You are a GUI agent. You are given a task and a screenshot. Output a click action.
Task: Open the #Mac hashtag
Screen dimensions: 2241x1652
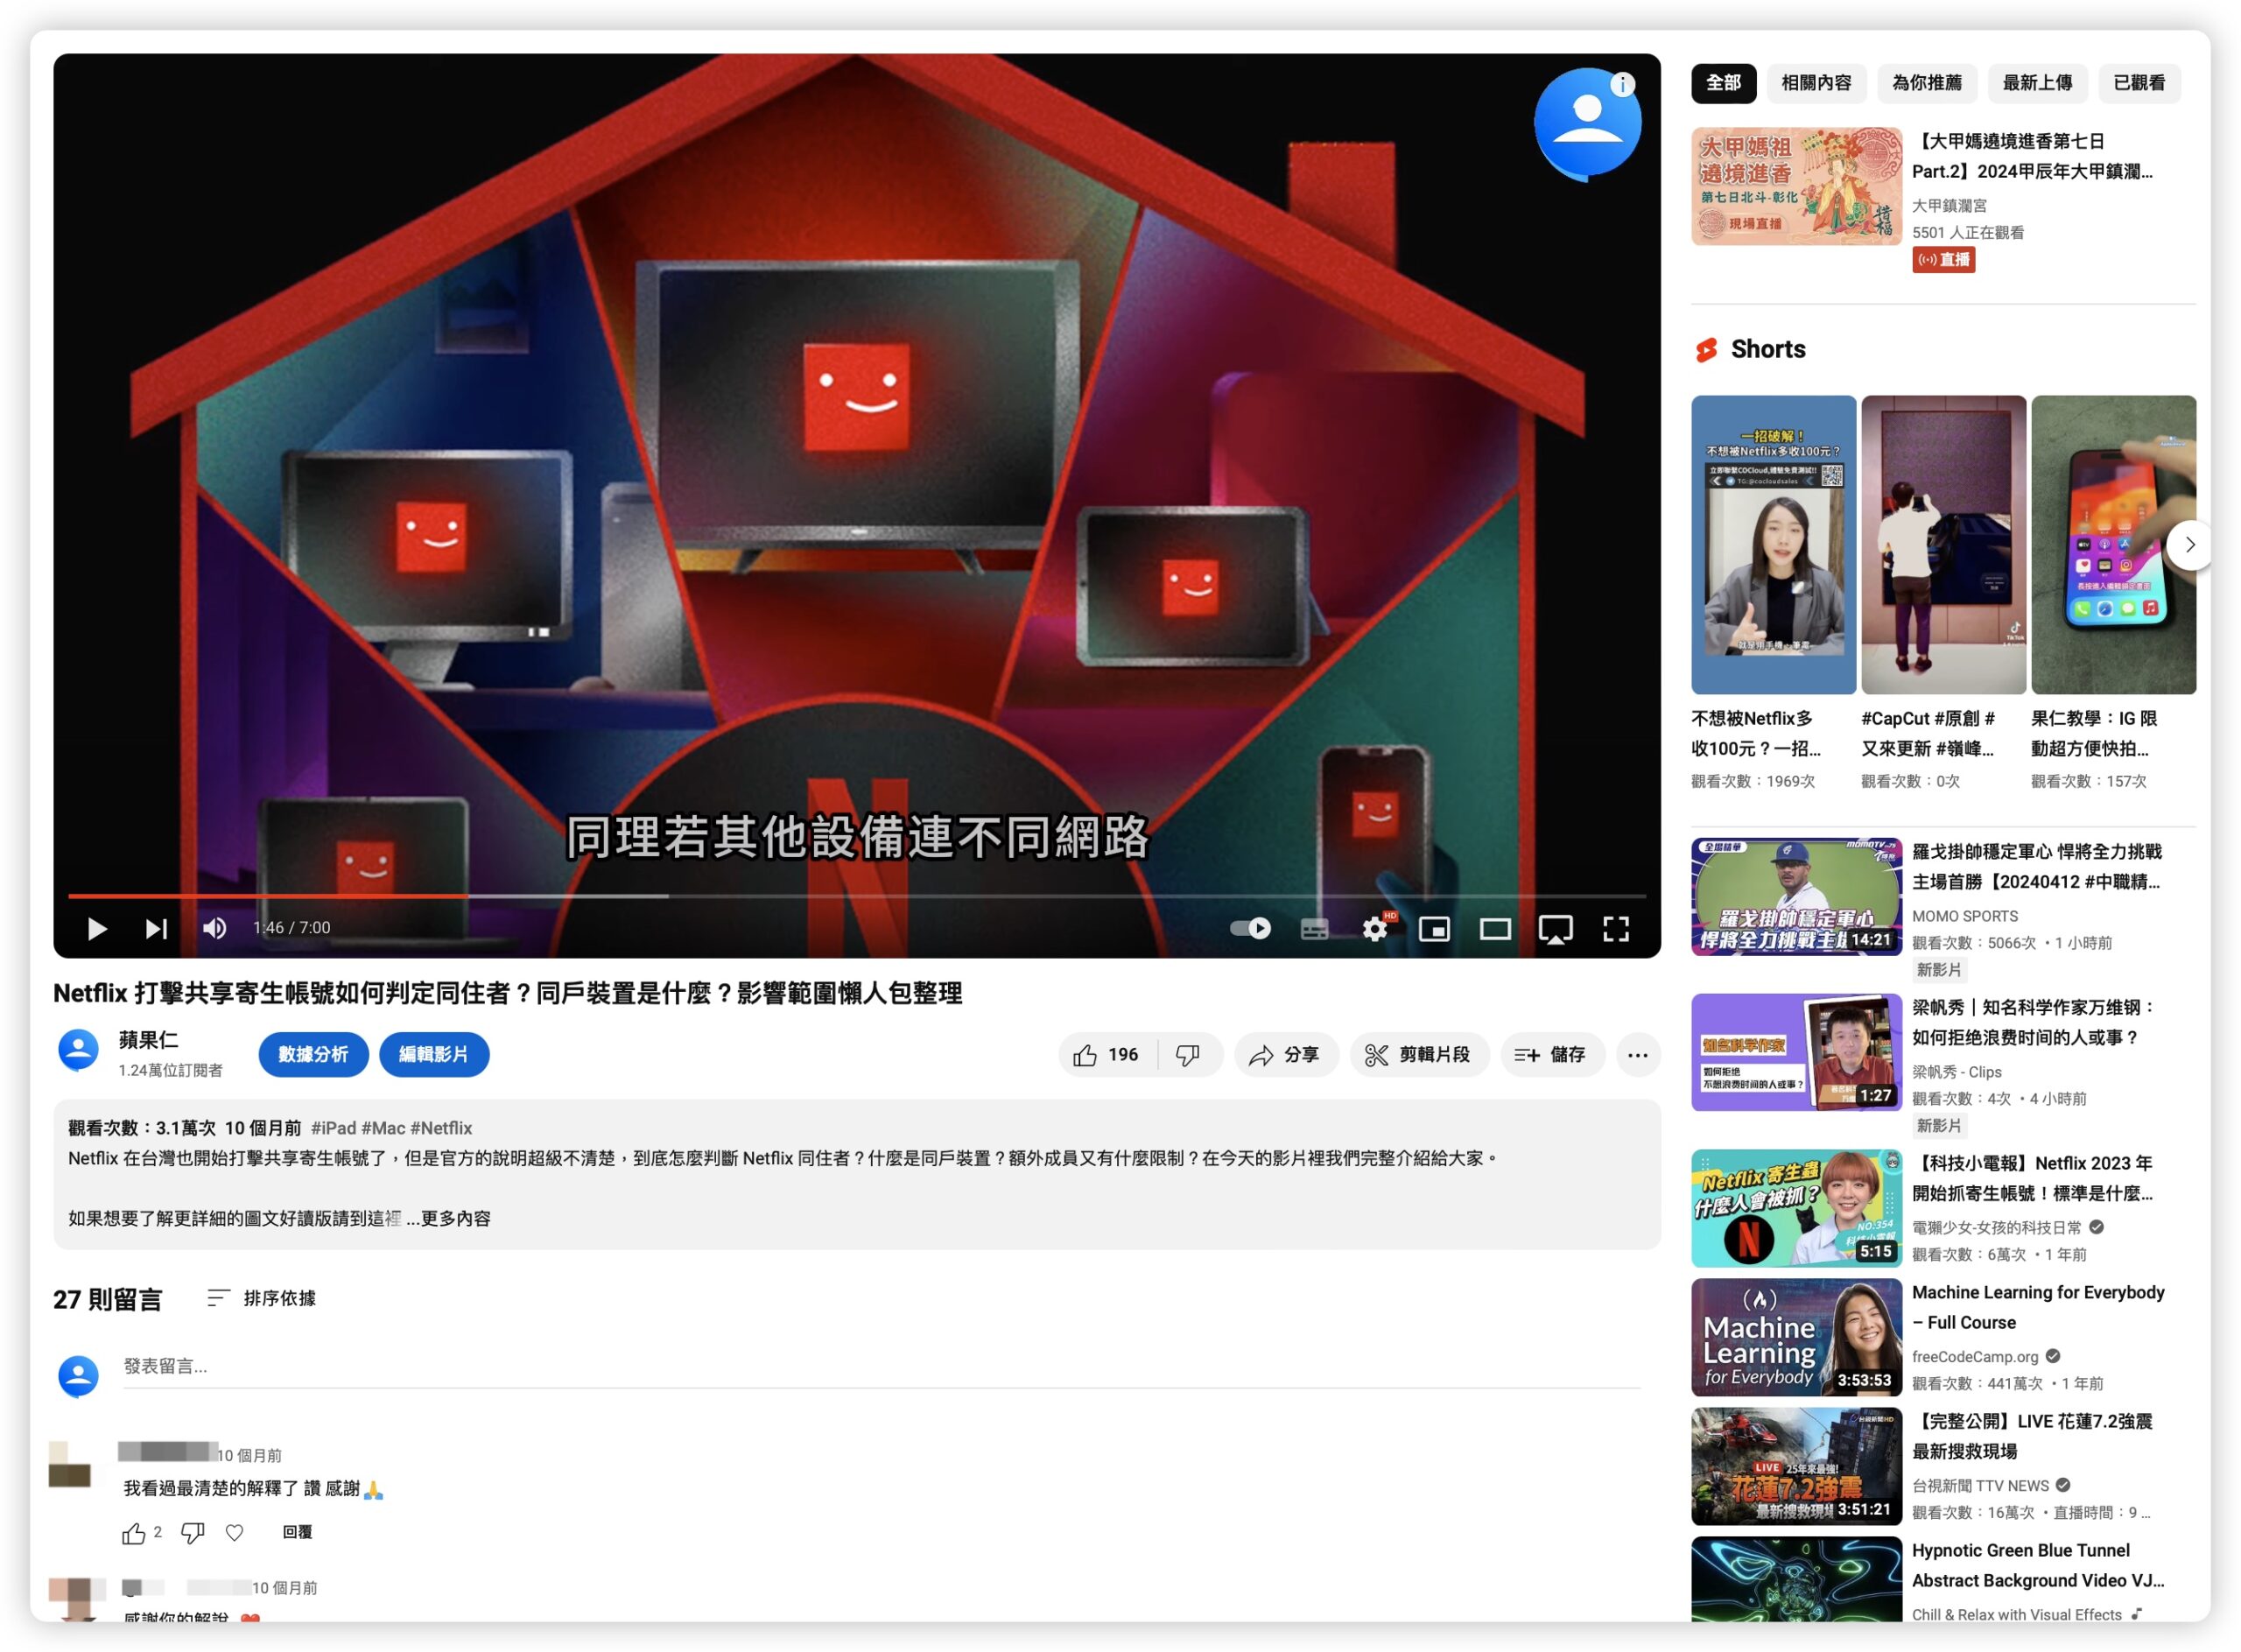(383, 1128)
